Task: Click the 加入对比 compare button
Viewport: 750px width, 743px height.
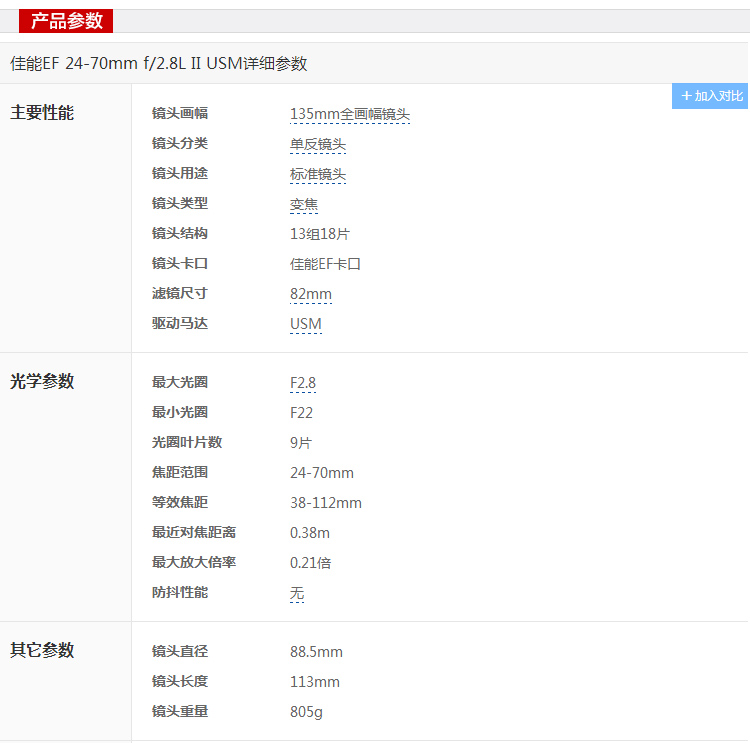Action: (x=710, y=96)
